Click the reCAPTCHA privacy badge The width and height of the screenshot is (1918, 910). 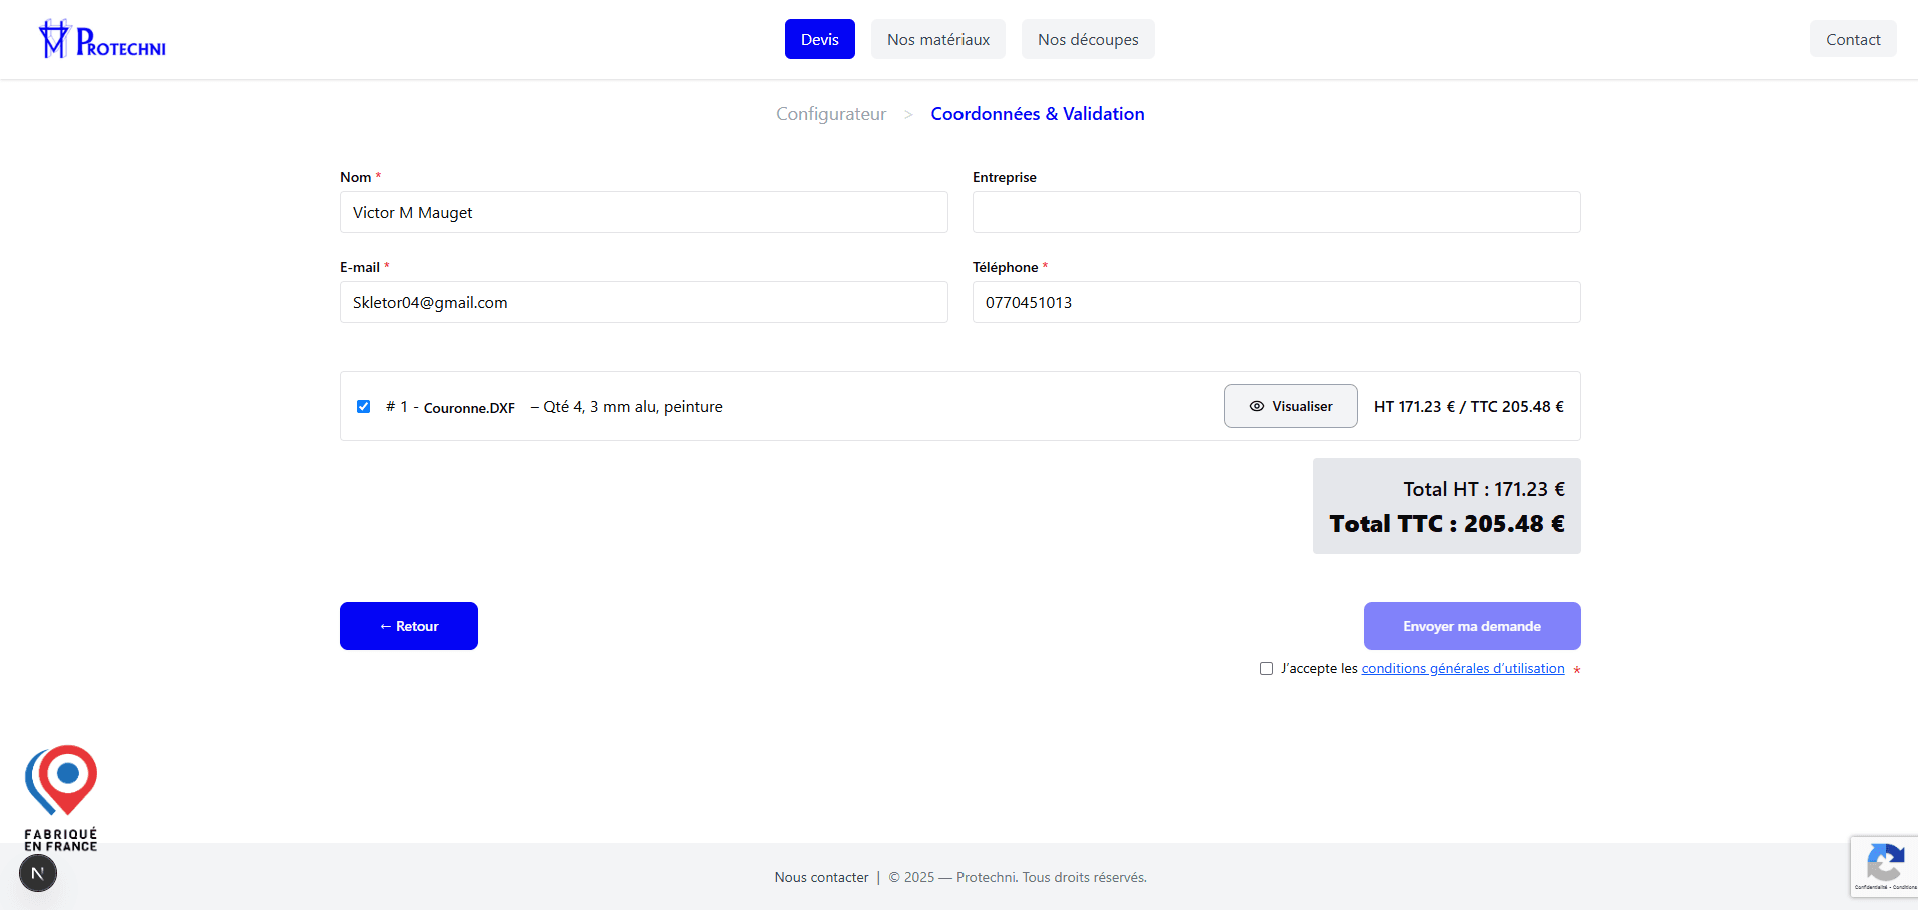coord(1886,866)
